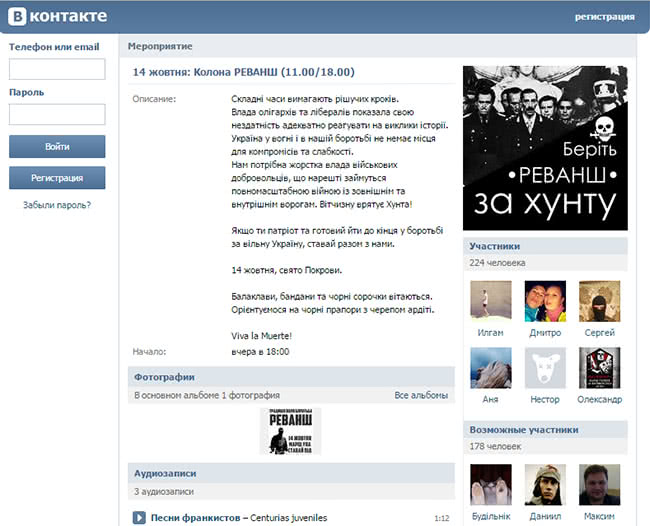Viewport: 650px width, 526px height.
Task: Click the Забыли пароль? link
Action: pos(57,205)
